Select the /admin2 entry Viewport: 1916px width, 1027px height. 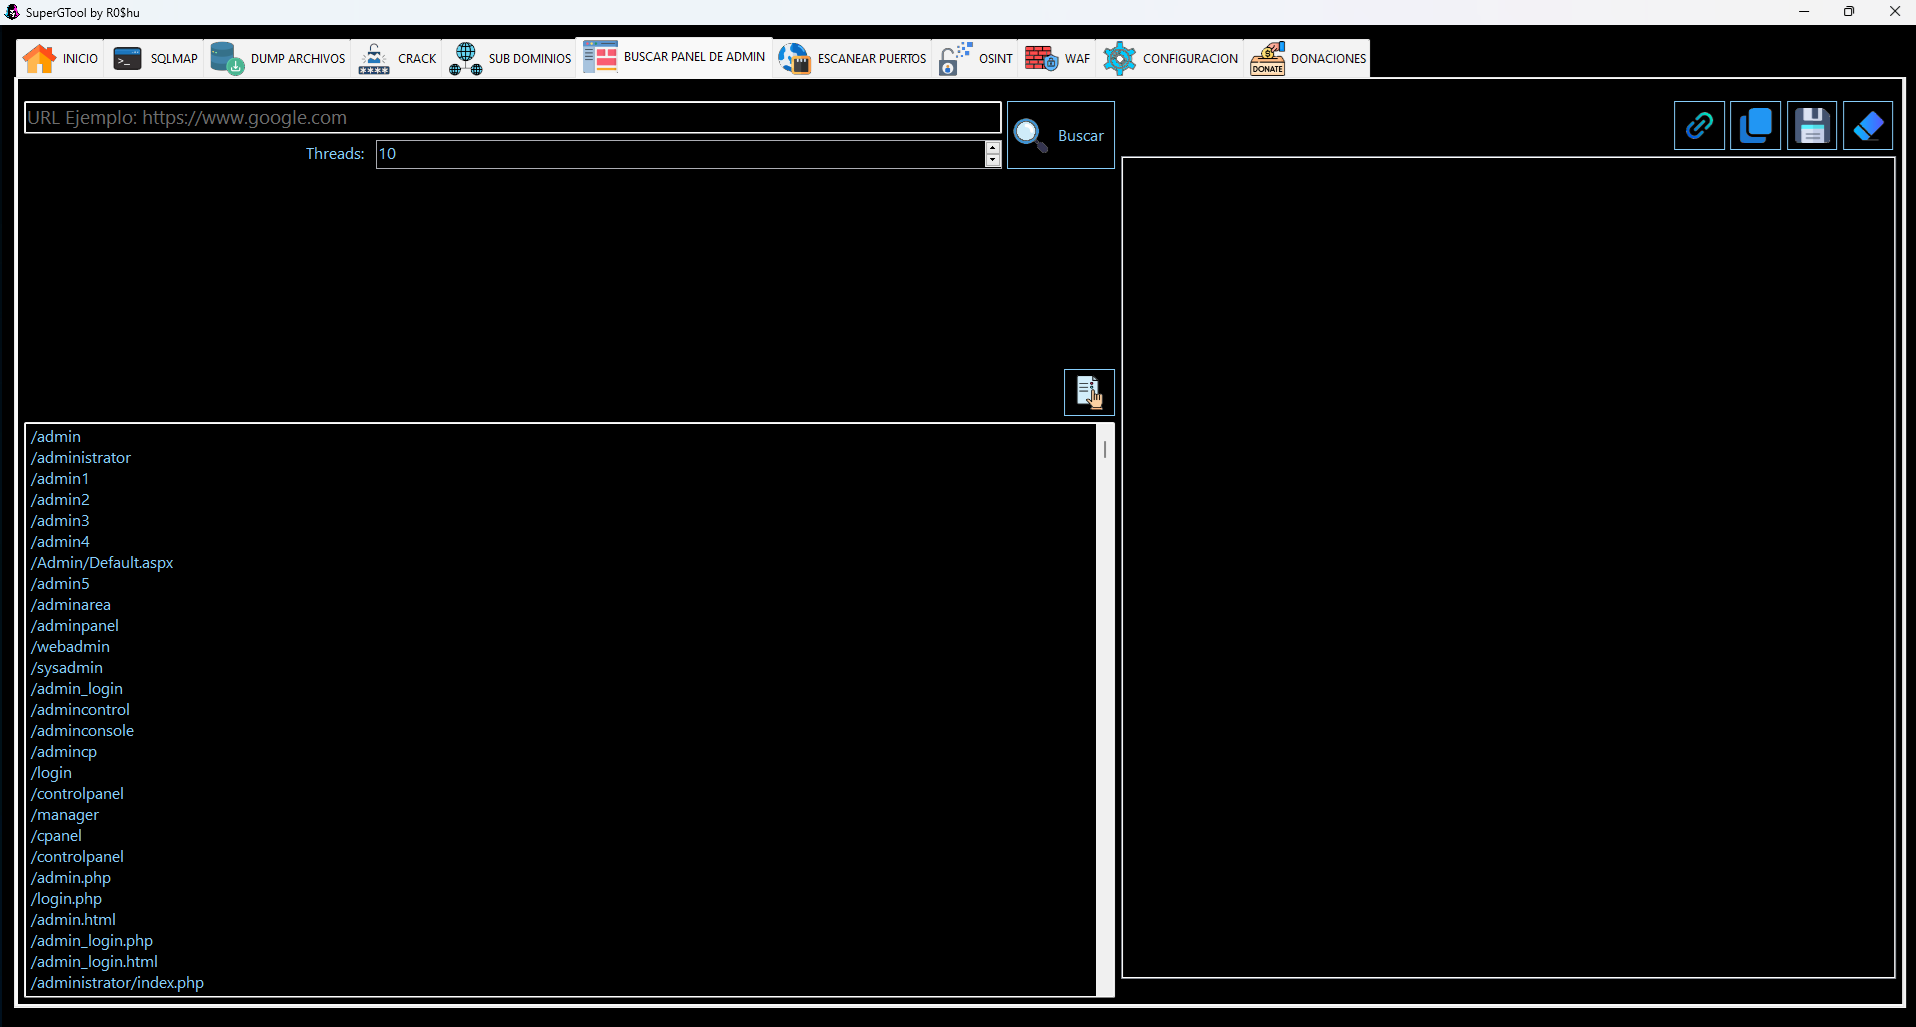(x=60, y=500)
